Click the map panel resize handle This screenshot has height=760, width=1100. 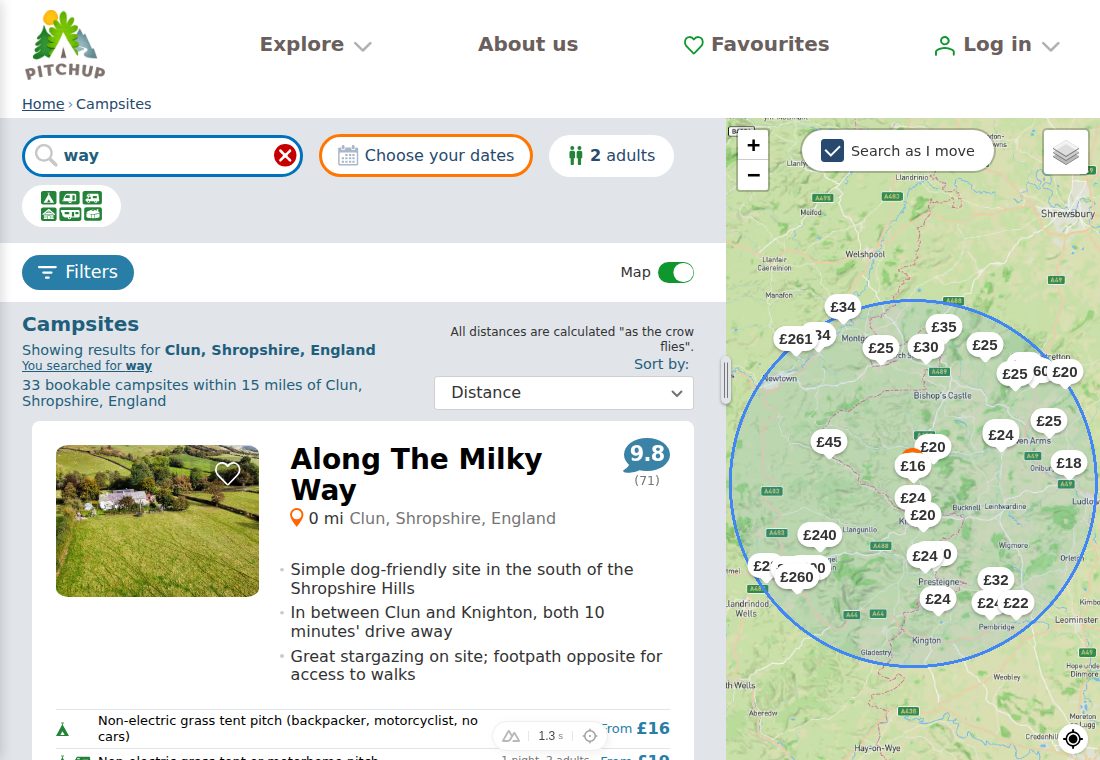[x=726, y=380]
